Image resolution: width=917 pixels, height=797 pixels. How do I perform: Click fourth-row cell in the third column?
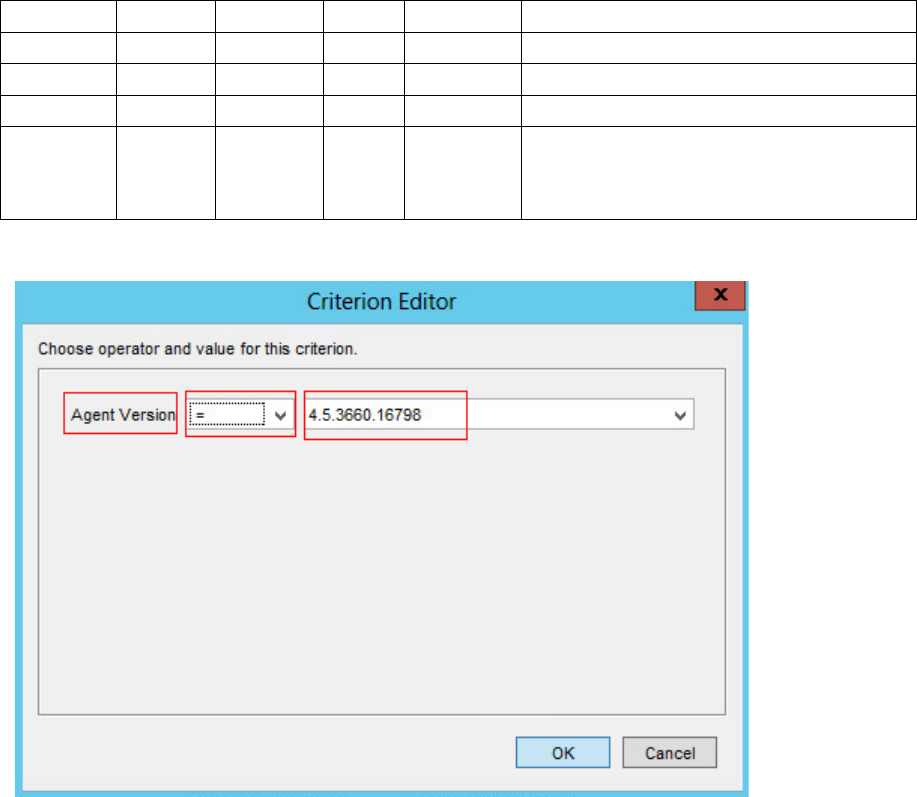tap(269, 109)
